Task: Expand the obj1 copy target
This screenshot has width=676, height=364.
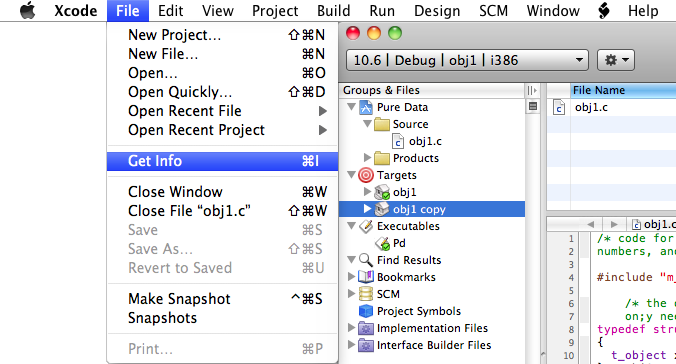Action: coord(367,209)
